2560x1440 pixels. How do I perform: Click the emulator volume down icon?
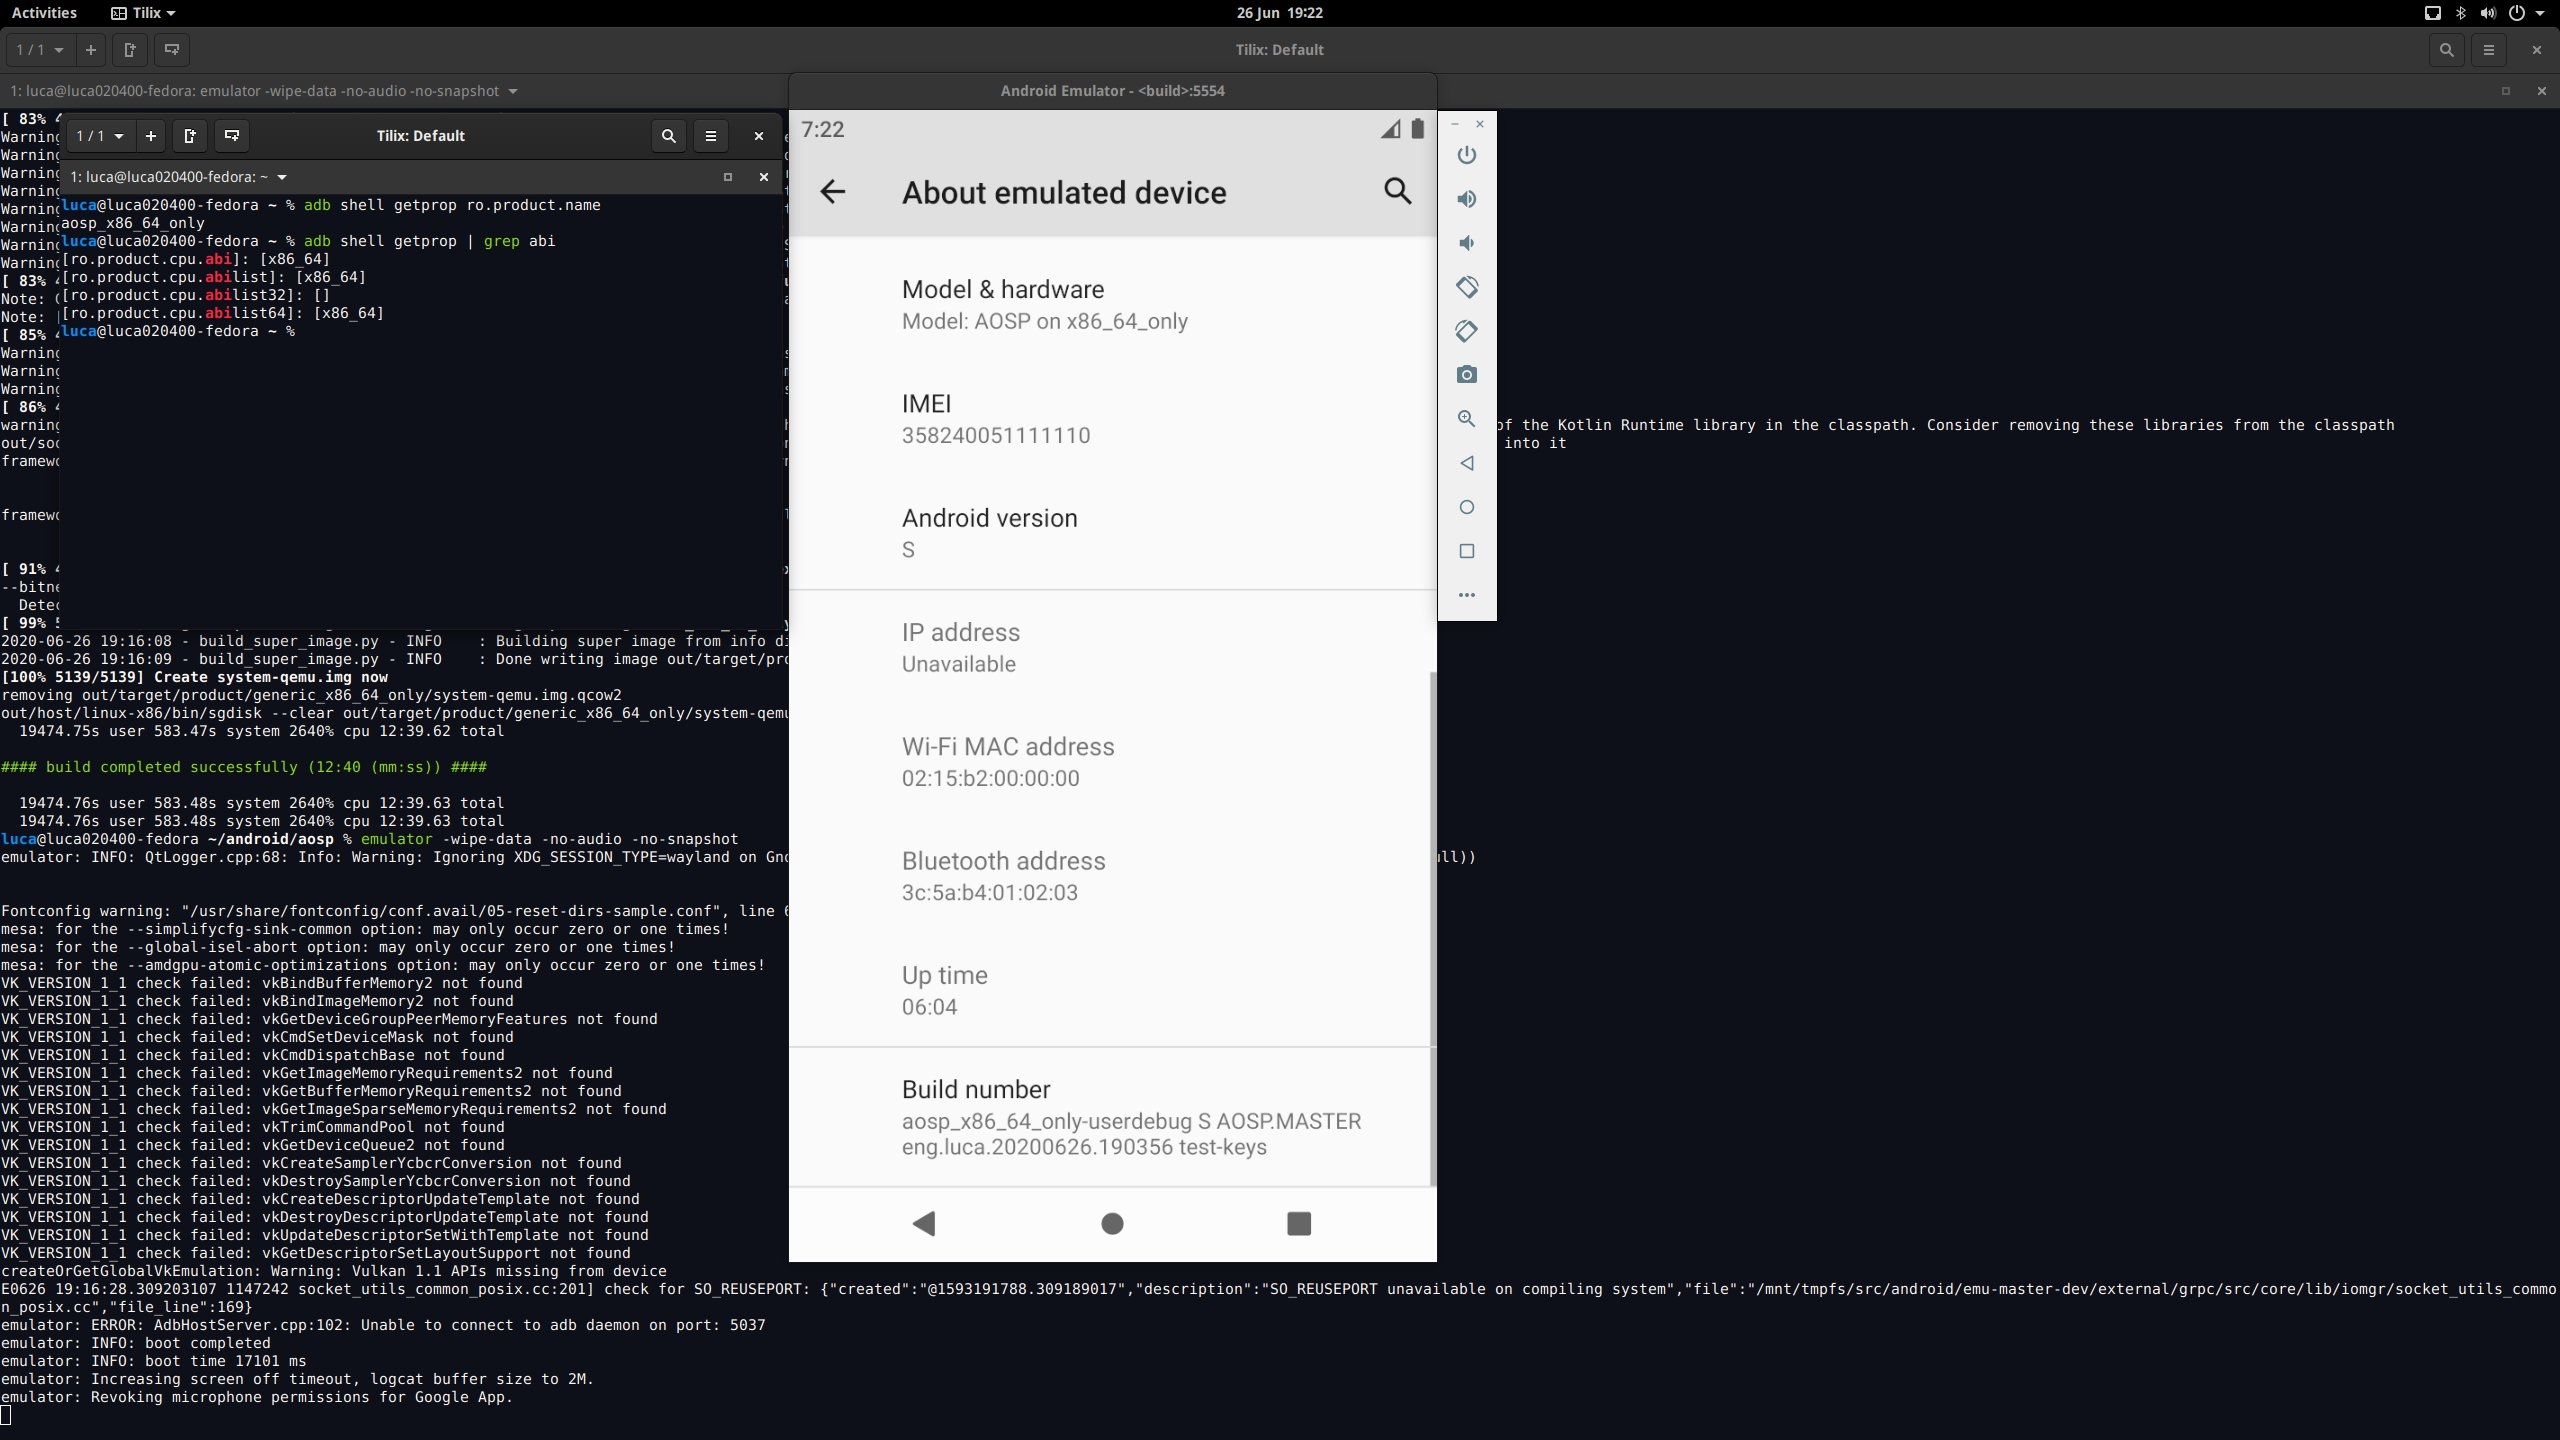tap(1466, 243)
